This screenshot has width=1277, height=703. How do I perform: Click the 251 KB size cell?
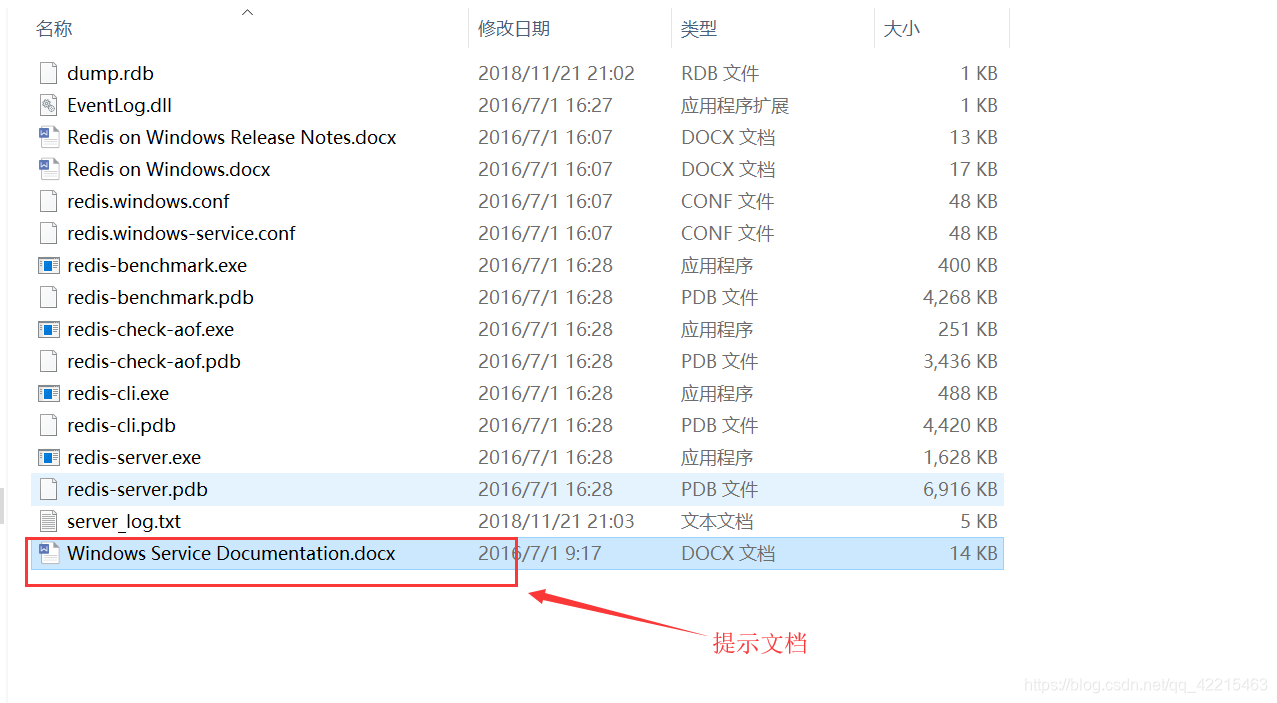pyautogui.click(x=968, y=329)
